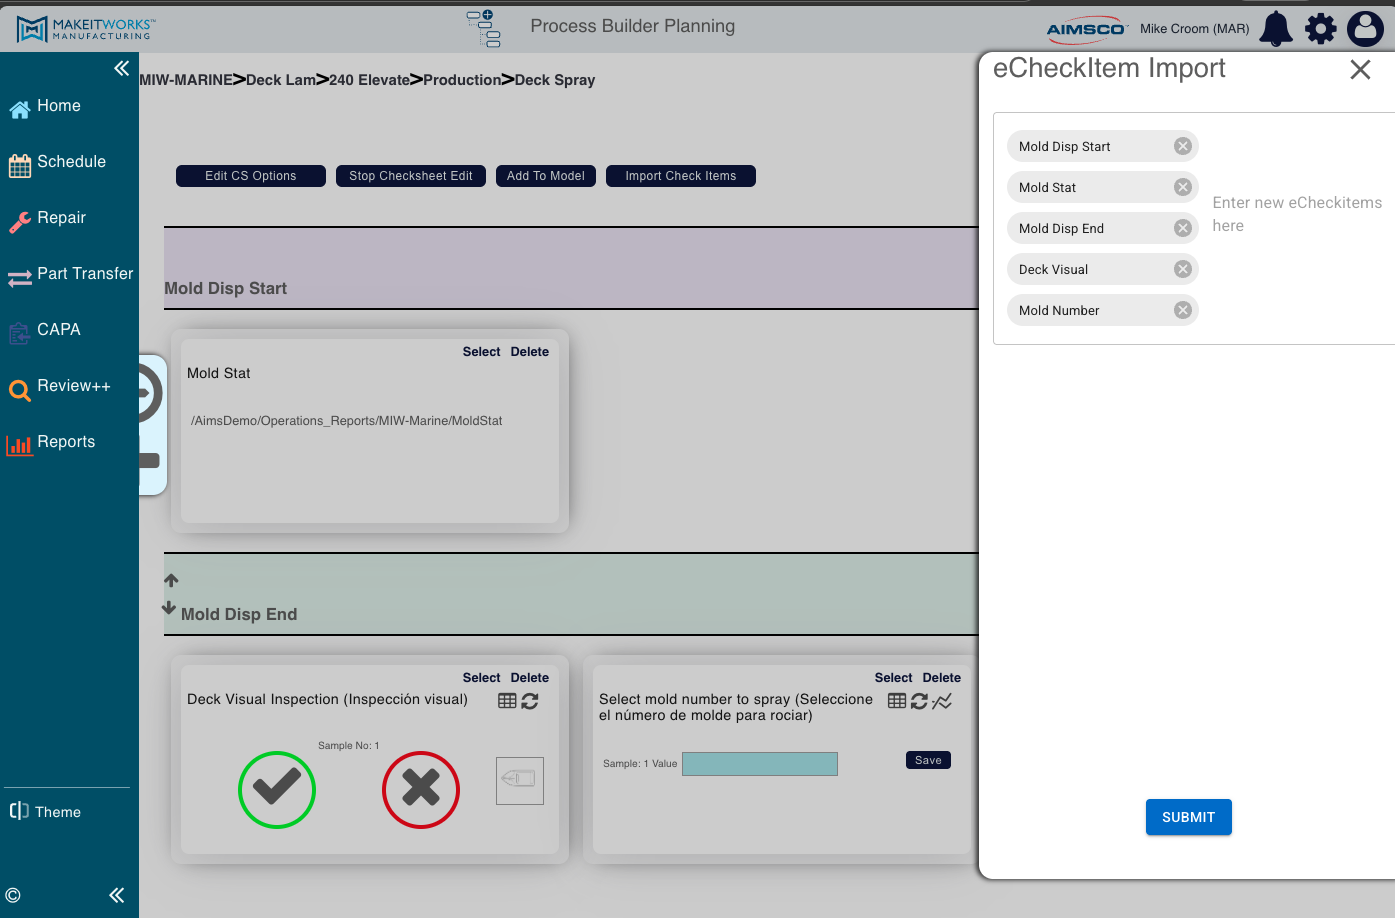This screenshot has height=918, width=1395.
Task: Remove the Deck Visual chip
Action: (1183, 269)
